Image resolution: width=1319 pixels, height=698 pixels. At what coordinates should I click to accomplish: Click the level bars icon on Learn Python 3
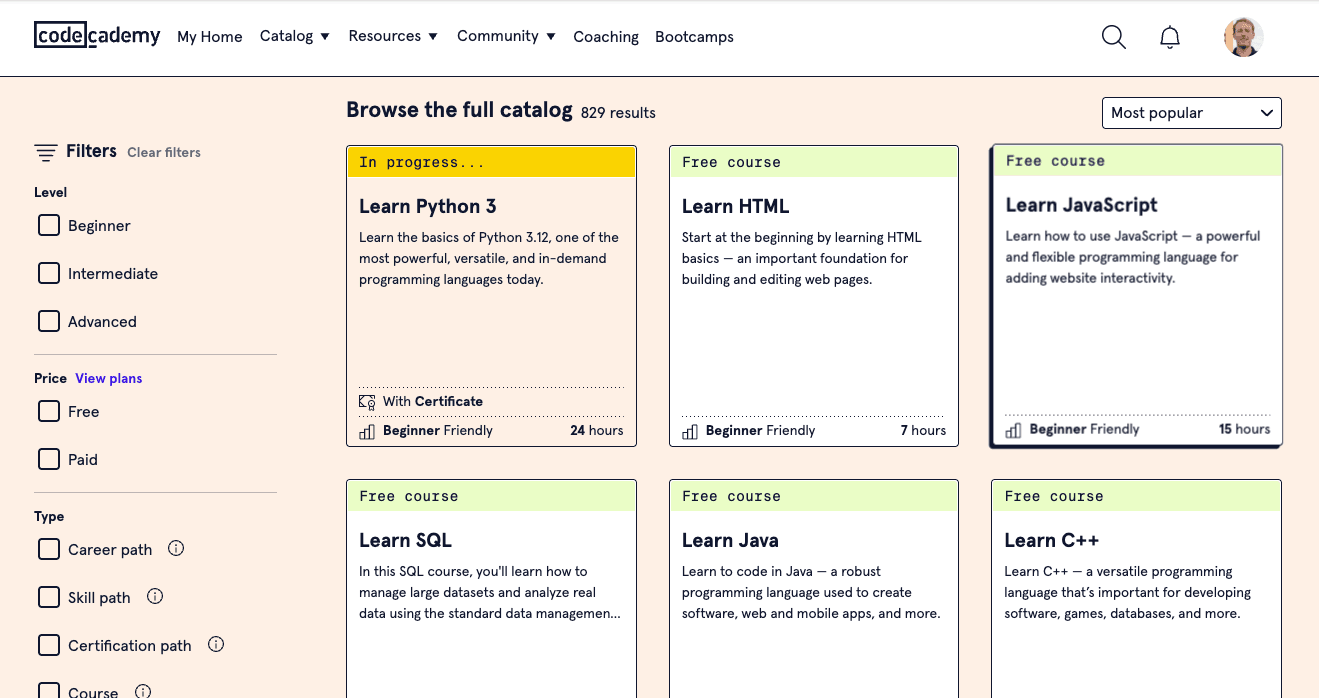(x=367, y=431)
